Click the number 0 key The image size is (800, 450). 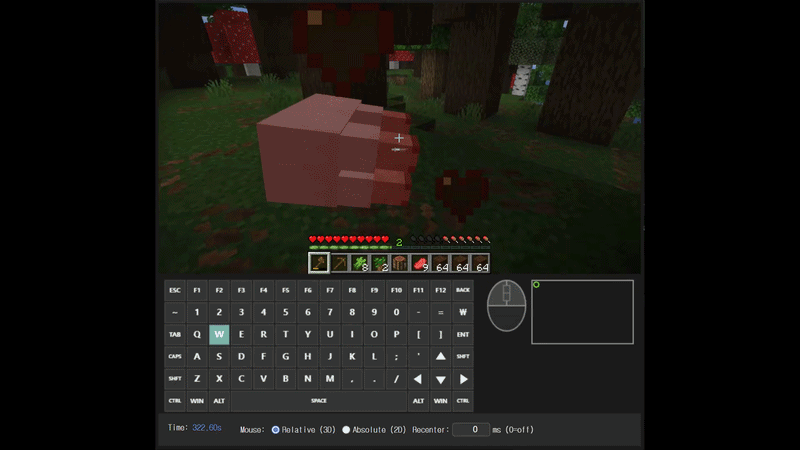click(396, 312)
